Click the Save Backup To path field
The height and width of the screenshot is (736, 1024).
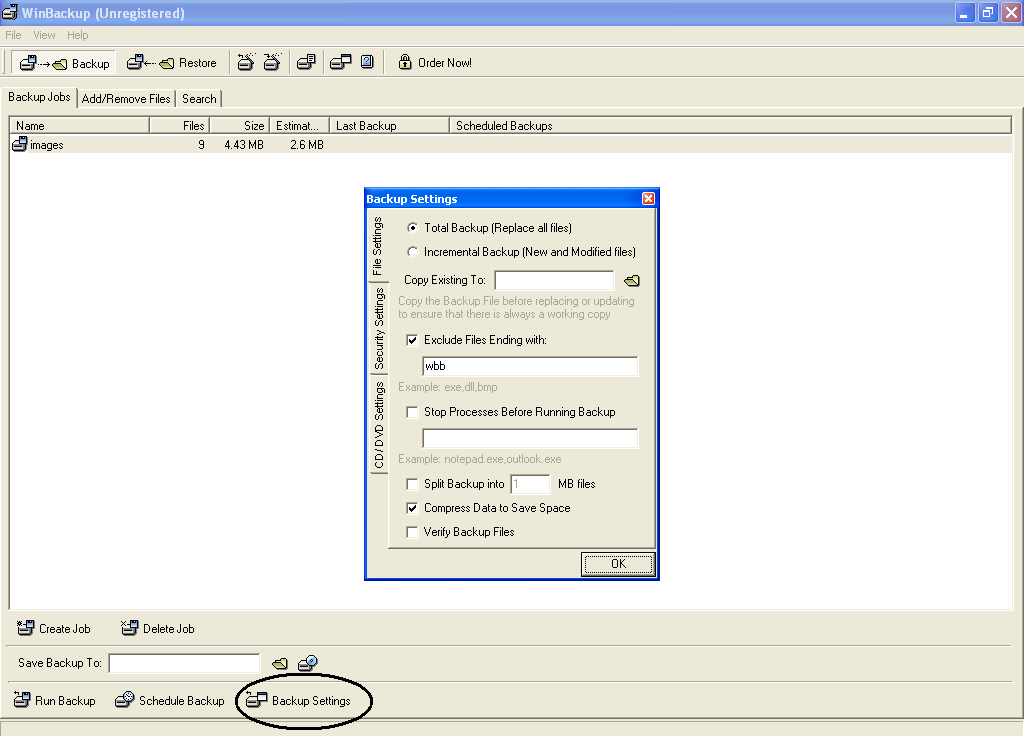click(x=184, y=664)
